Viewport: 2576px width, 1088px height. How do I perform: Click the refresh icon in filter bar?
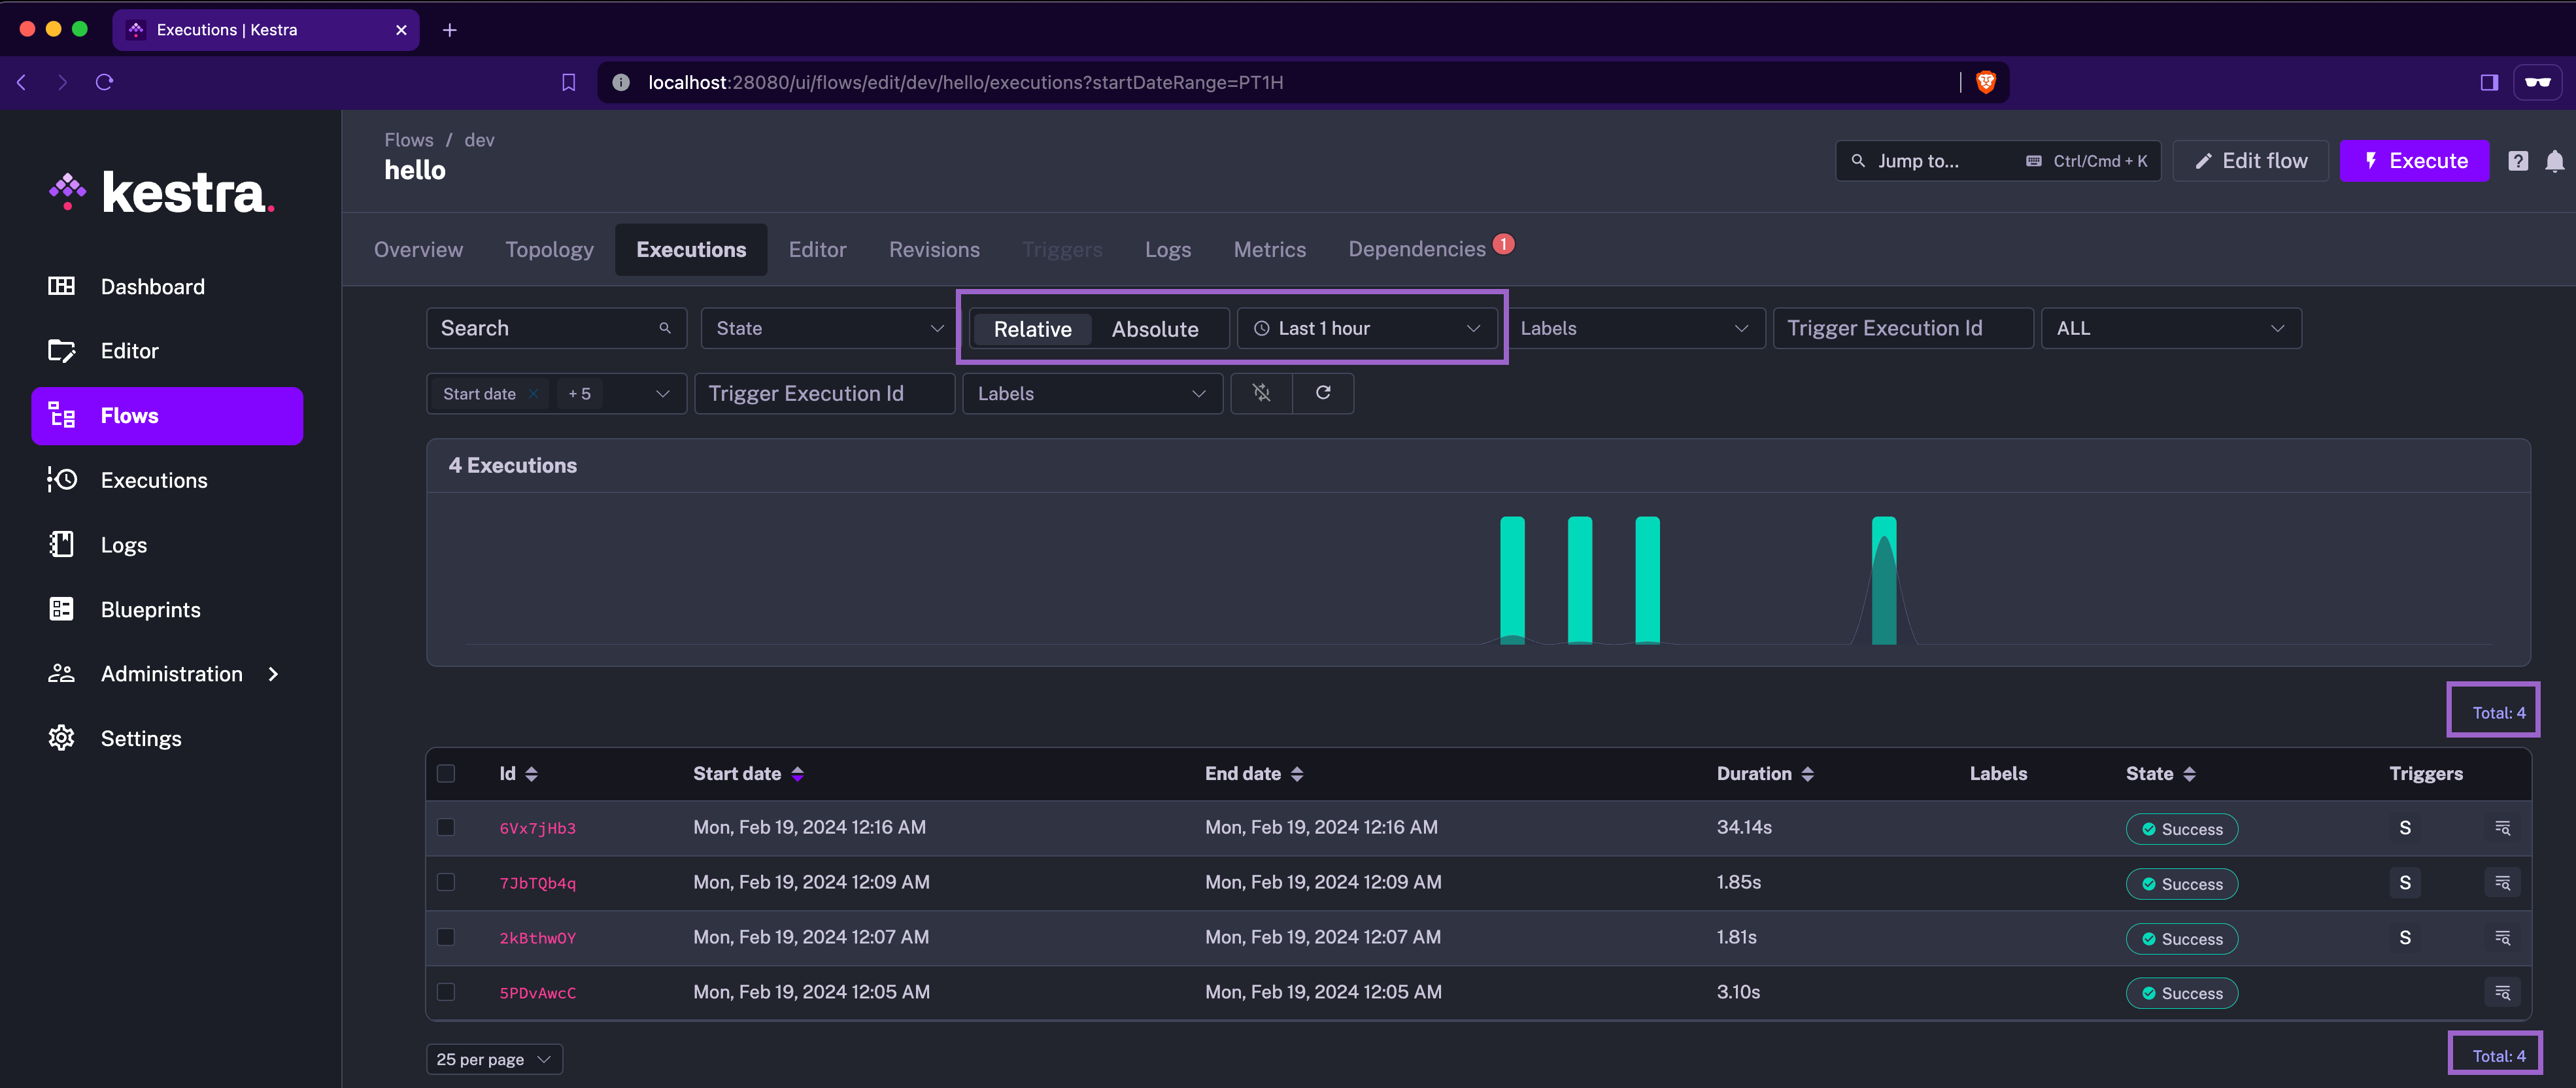(x=1323, y=393)
